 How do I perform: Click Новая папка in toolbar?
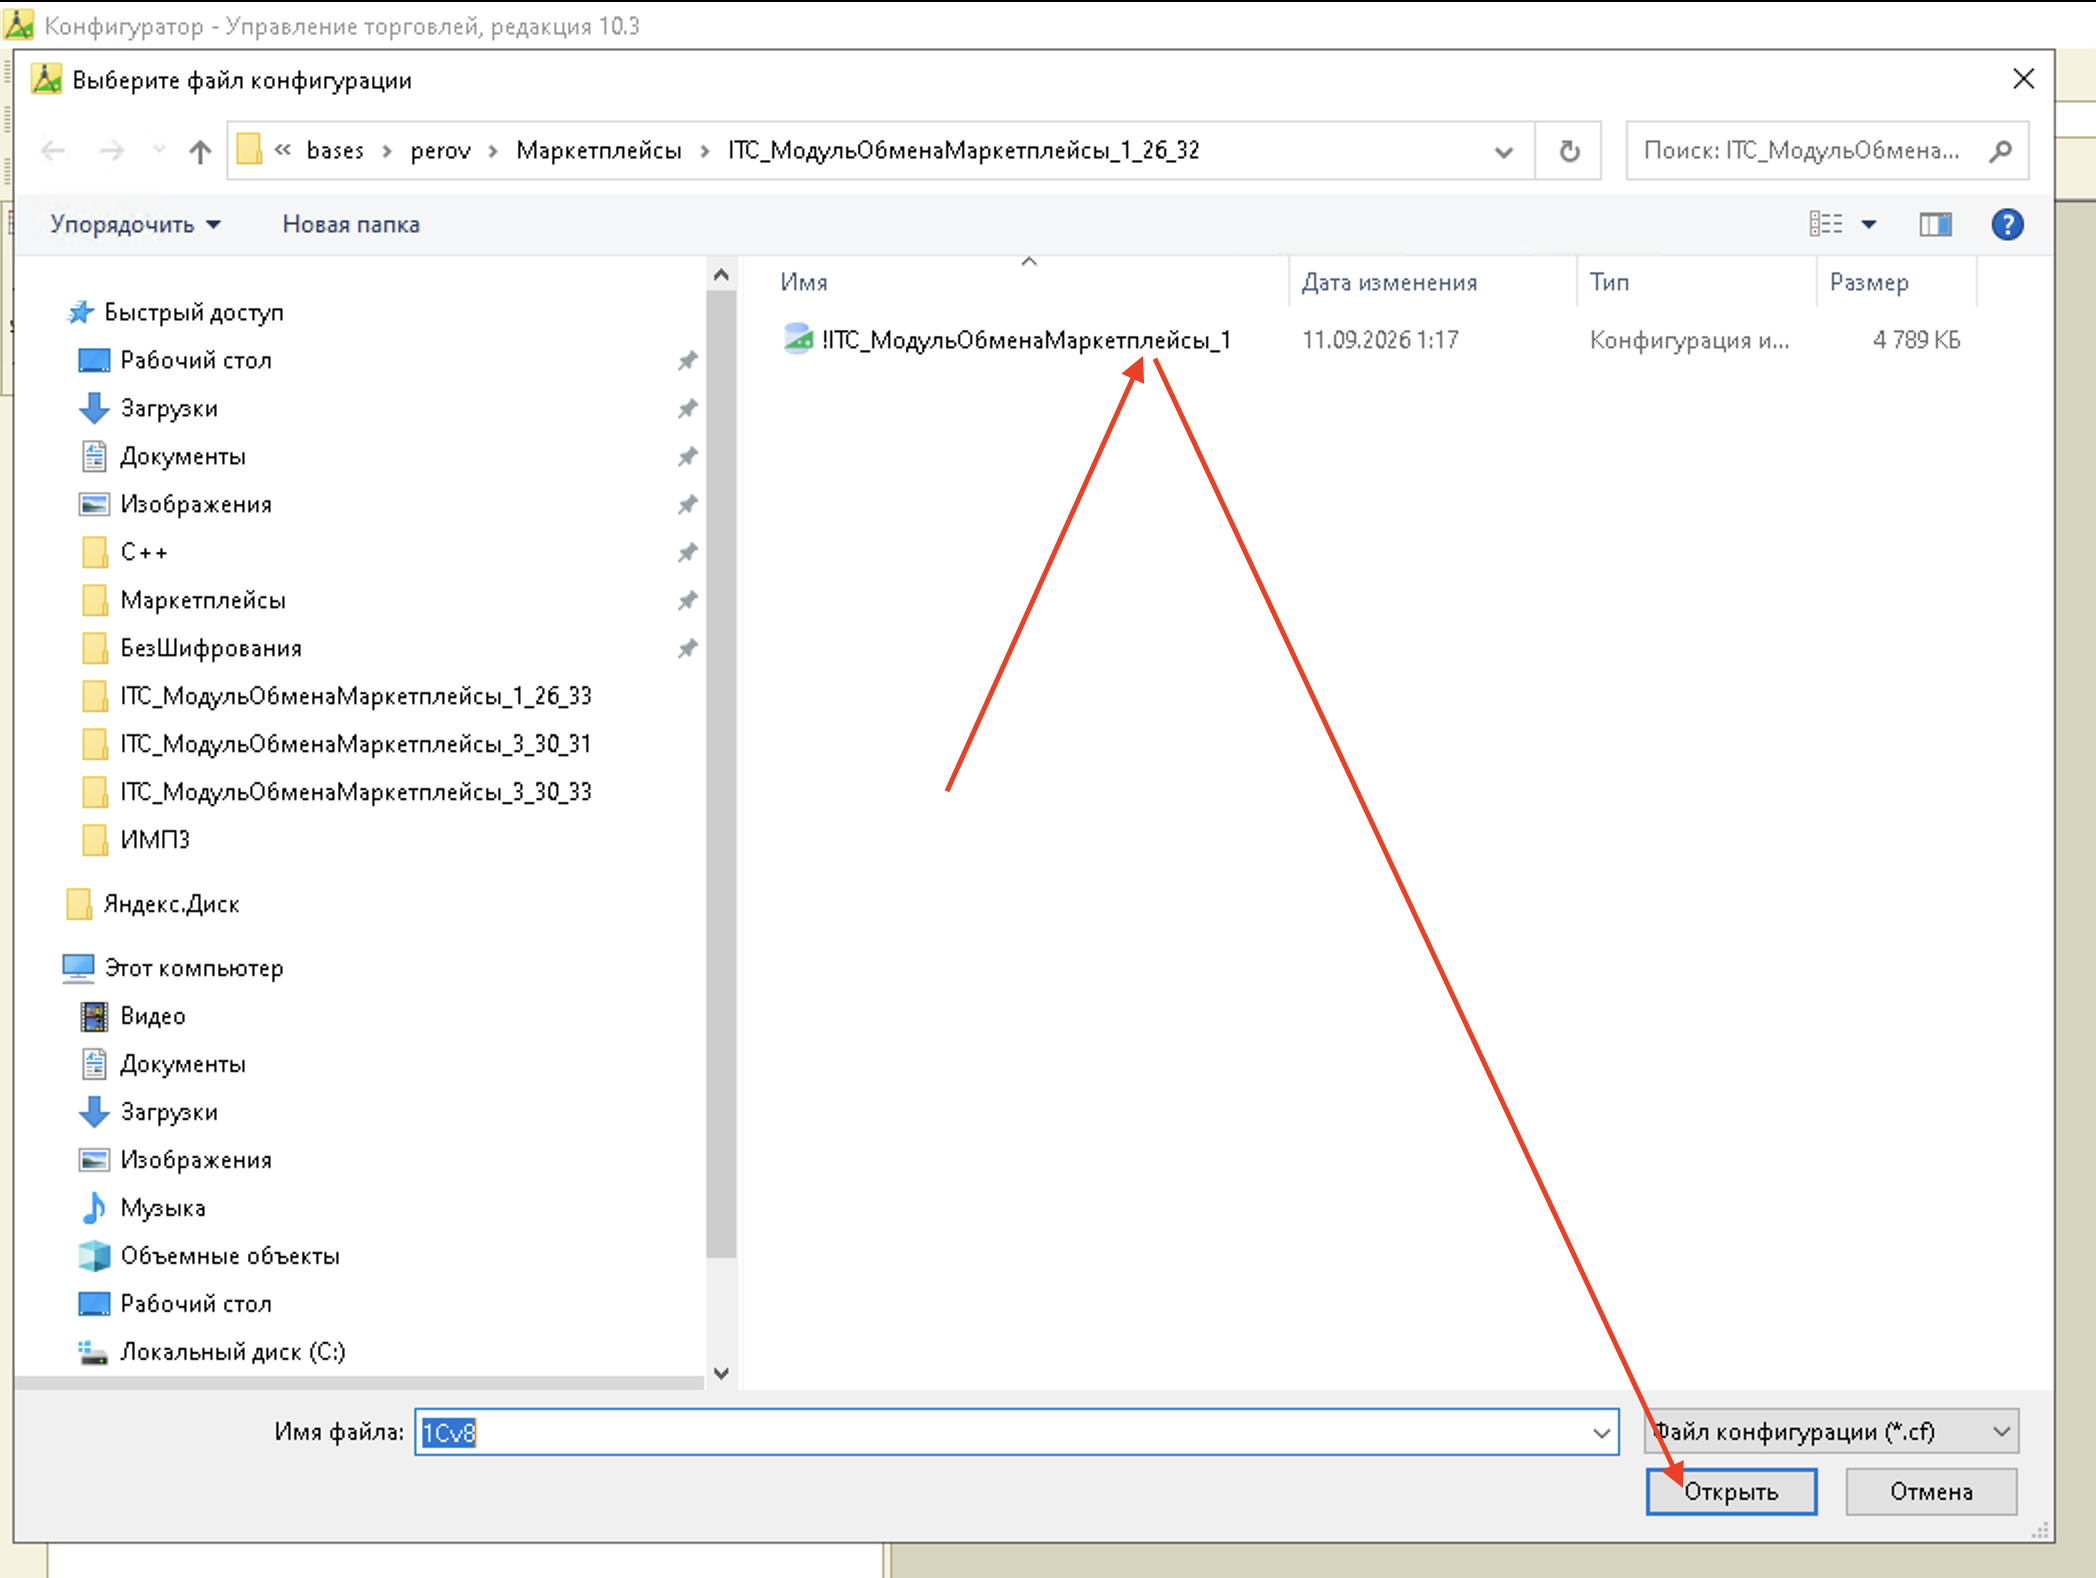351,224
